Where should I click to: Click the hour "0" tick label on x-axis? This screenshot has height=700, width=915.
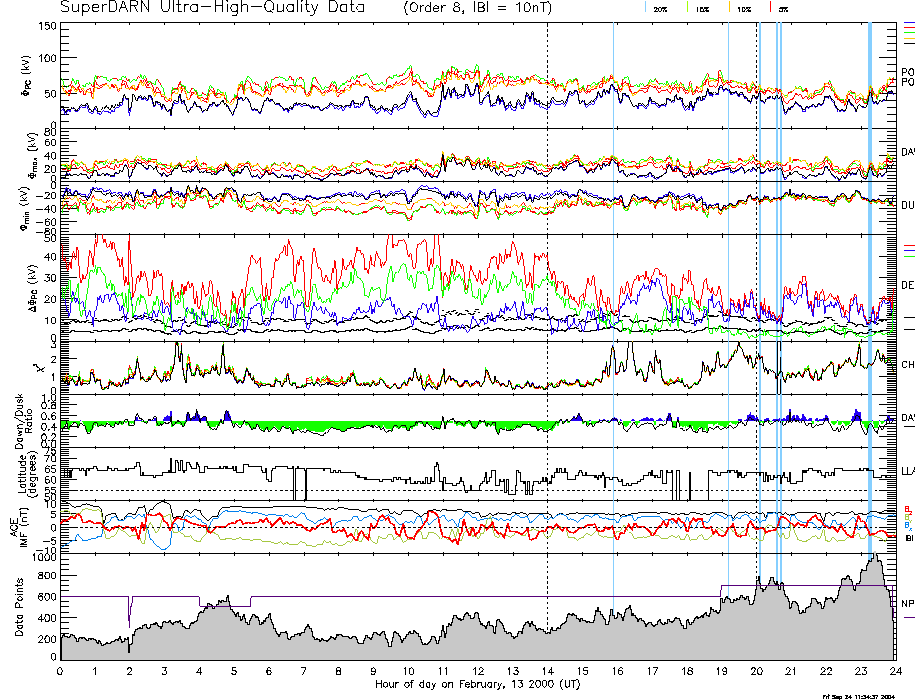[x=60, y=671]
